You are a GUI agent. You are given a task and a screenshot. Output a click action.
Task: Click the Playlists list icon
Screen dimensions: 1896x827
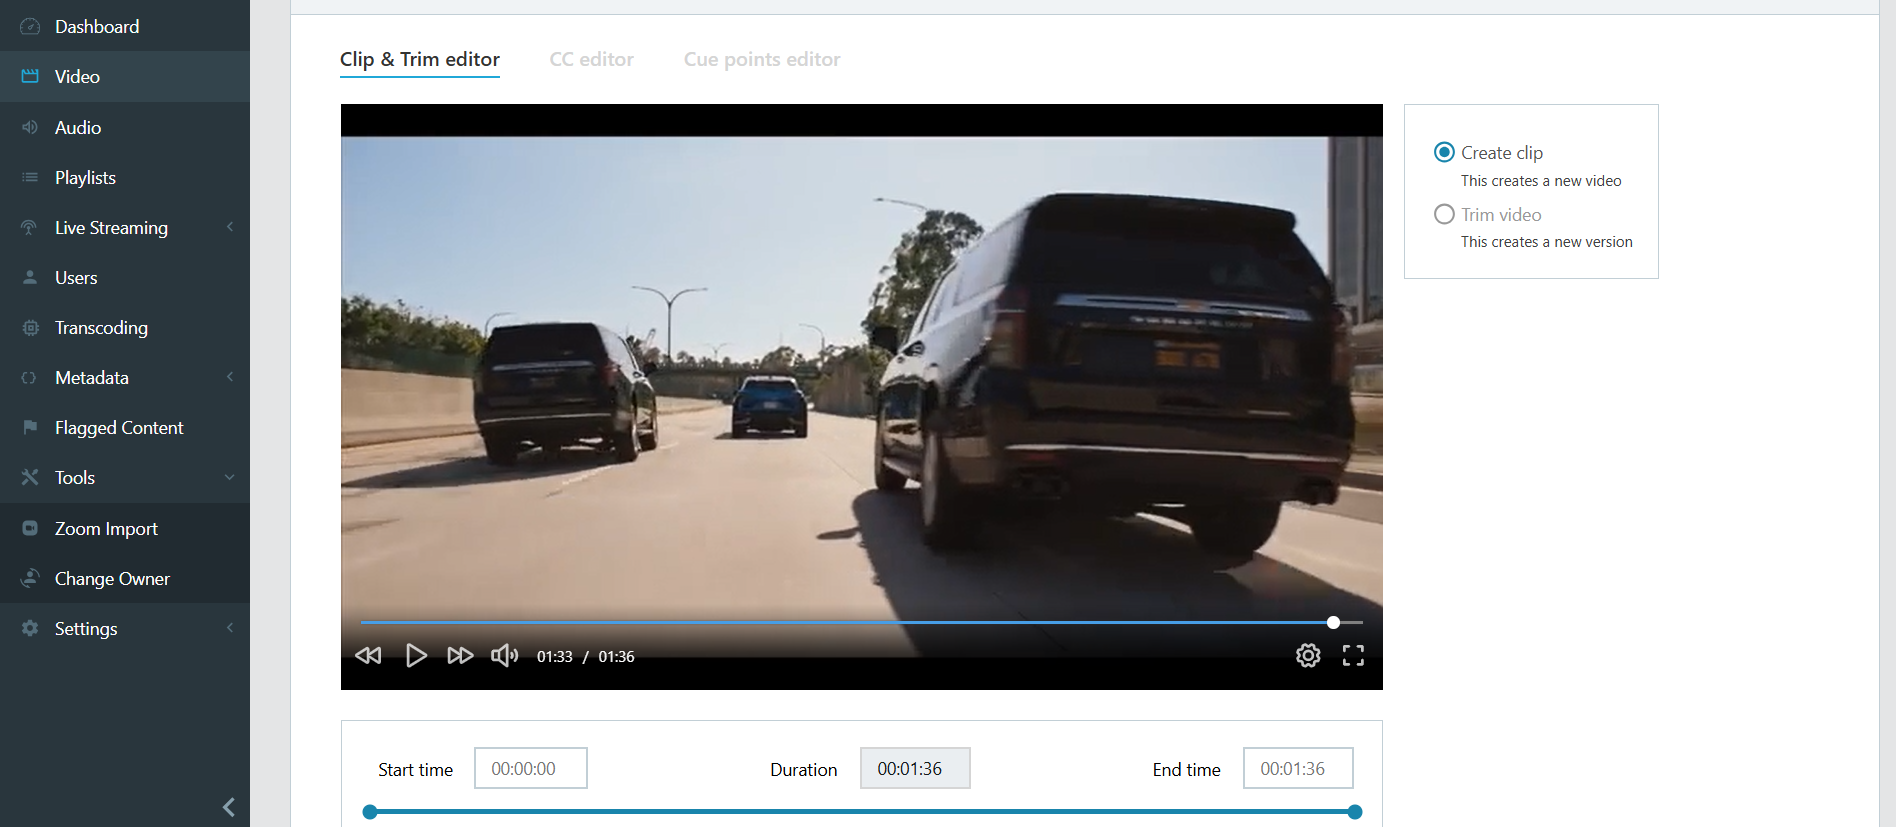pyautogui.click(x=30, y=177)
